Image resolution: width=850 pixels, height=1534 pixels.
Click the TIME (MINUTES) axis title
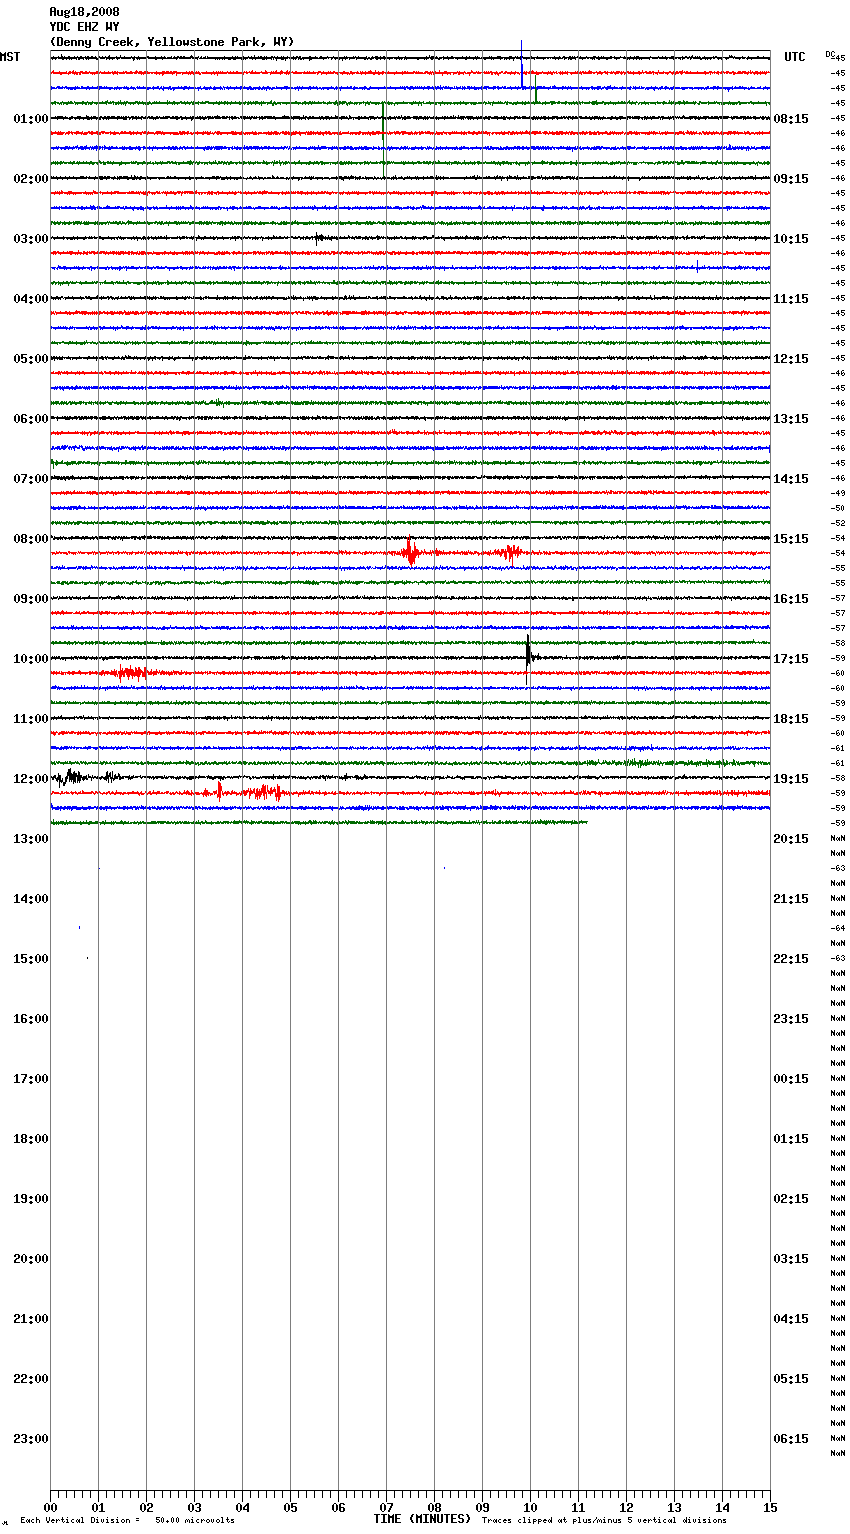422,1519
